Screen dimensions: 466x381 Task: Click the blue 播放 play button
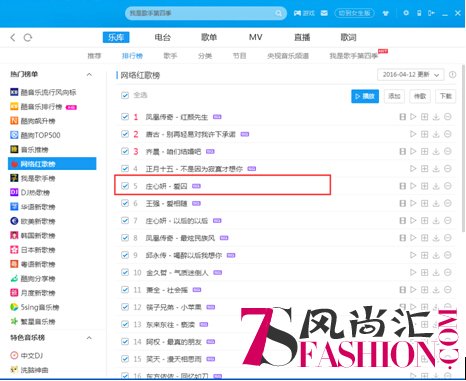pyautogui.click(x=365, y=96)
